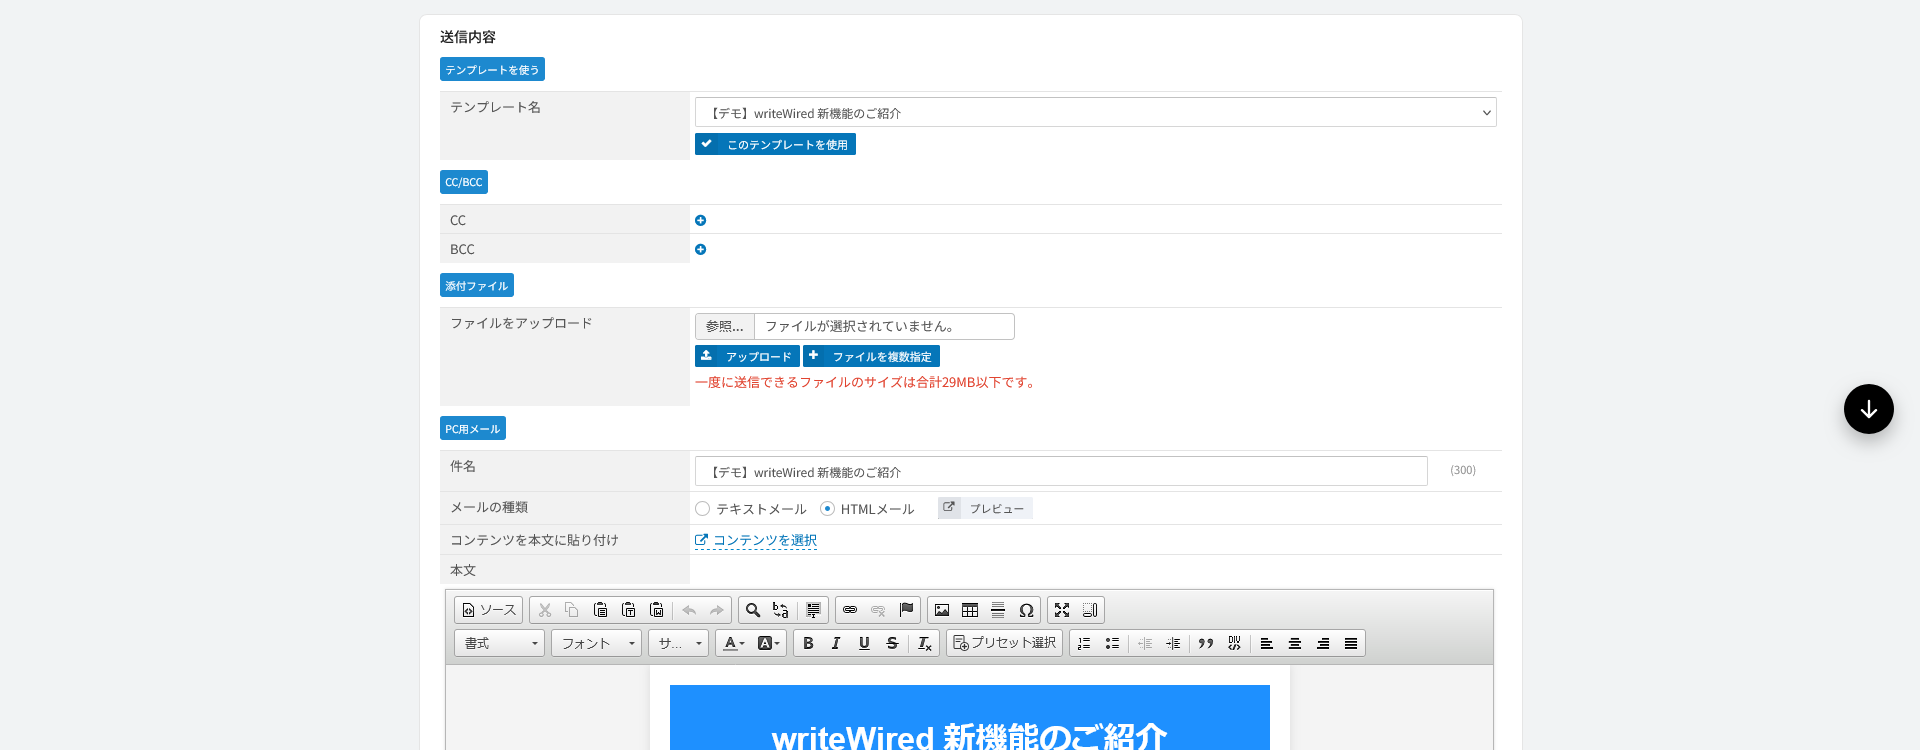Expand the フォント font dropdown
Viewport: 1920px width, 750px height.
(596, 643)
